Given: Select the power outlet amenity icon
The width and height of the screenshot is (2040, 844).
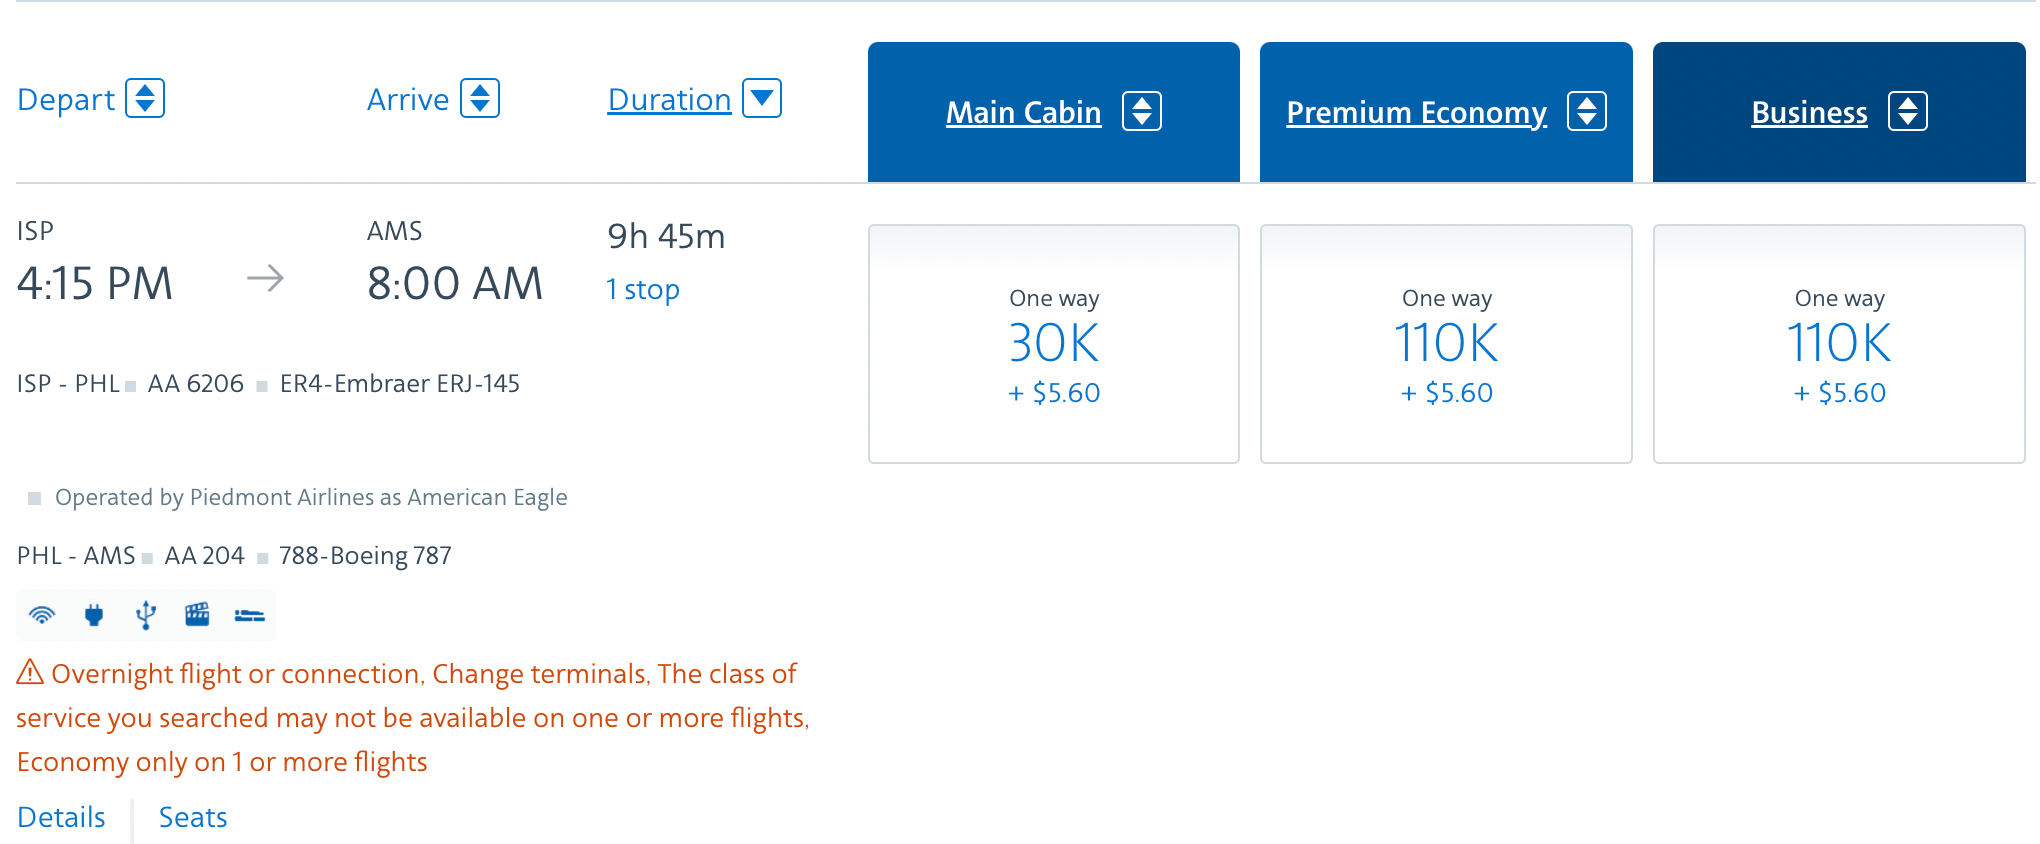Looking at the screenshot, I should (94, 615).
